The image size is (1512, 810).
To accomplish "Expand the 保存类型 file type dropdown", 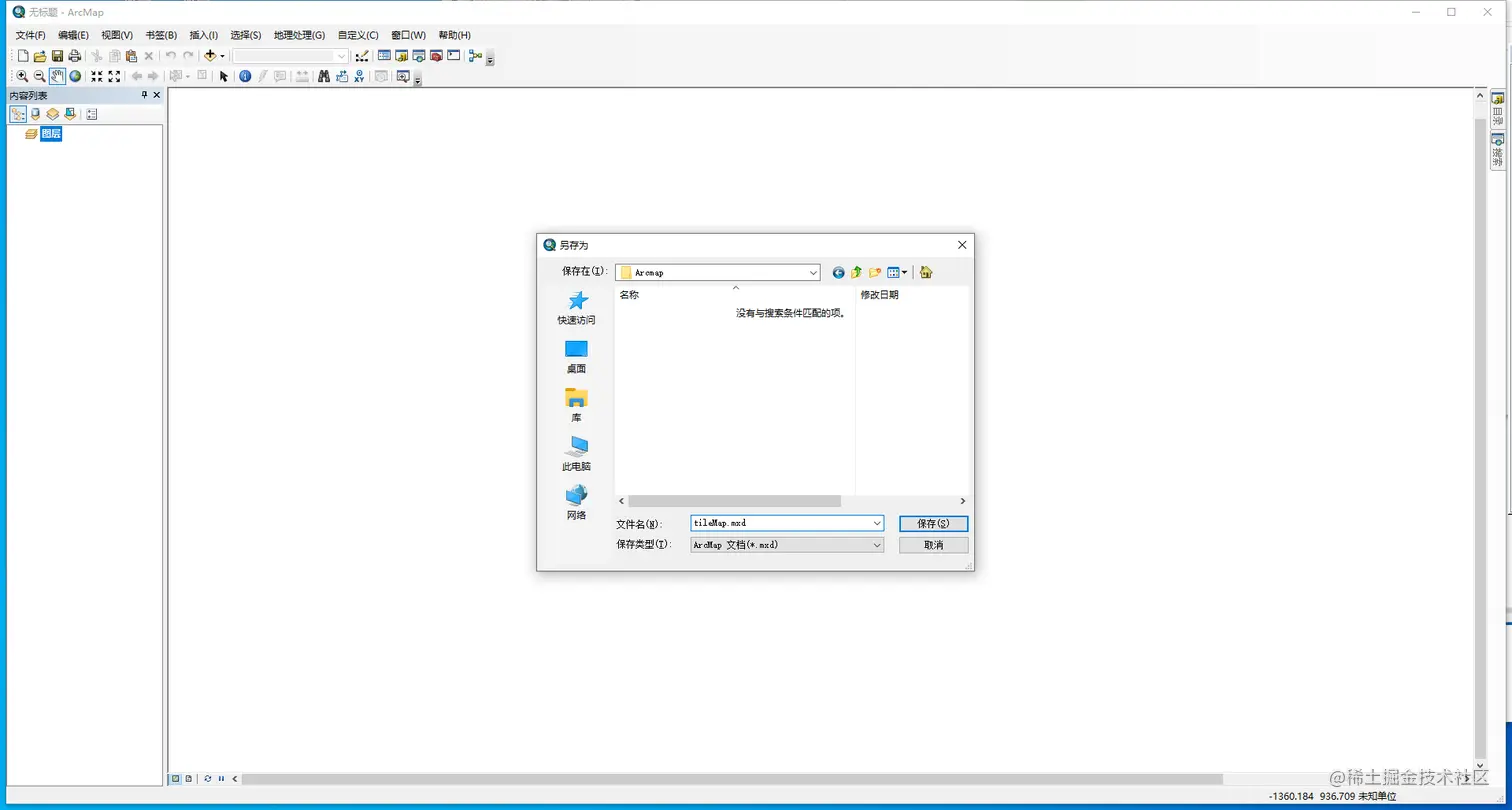I will (x=877, y=544).
